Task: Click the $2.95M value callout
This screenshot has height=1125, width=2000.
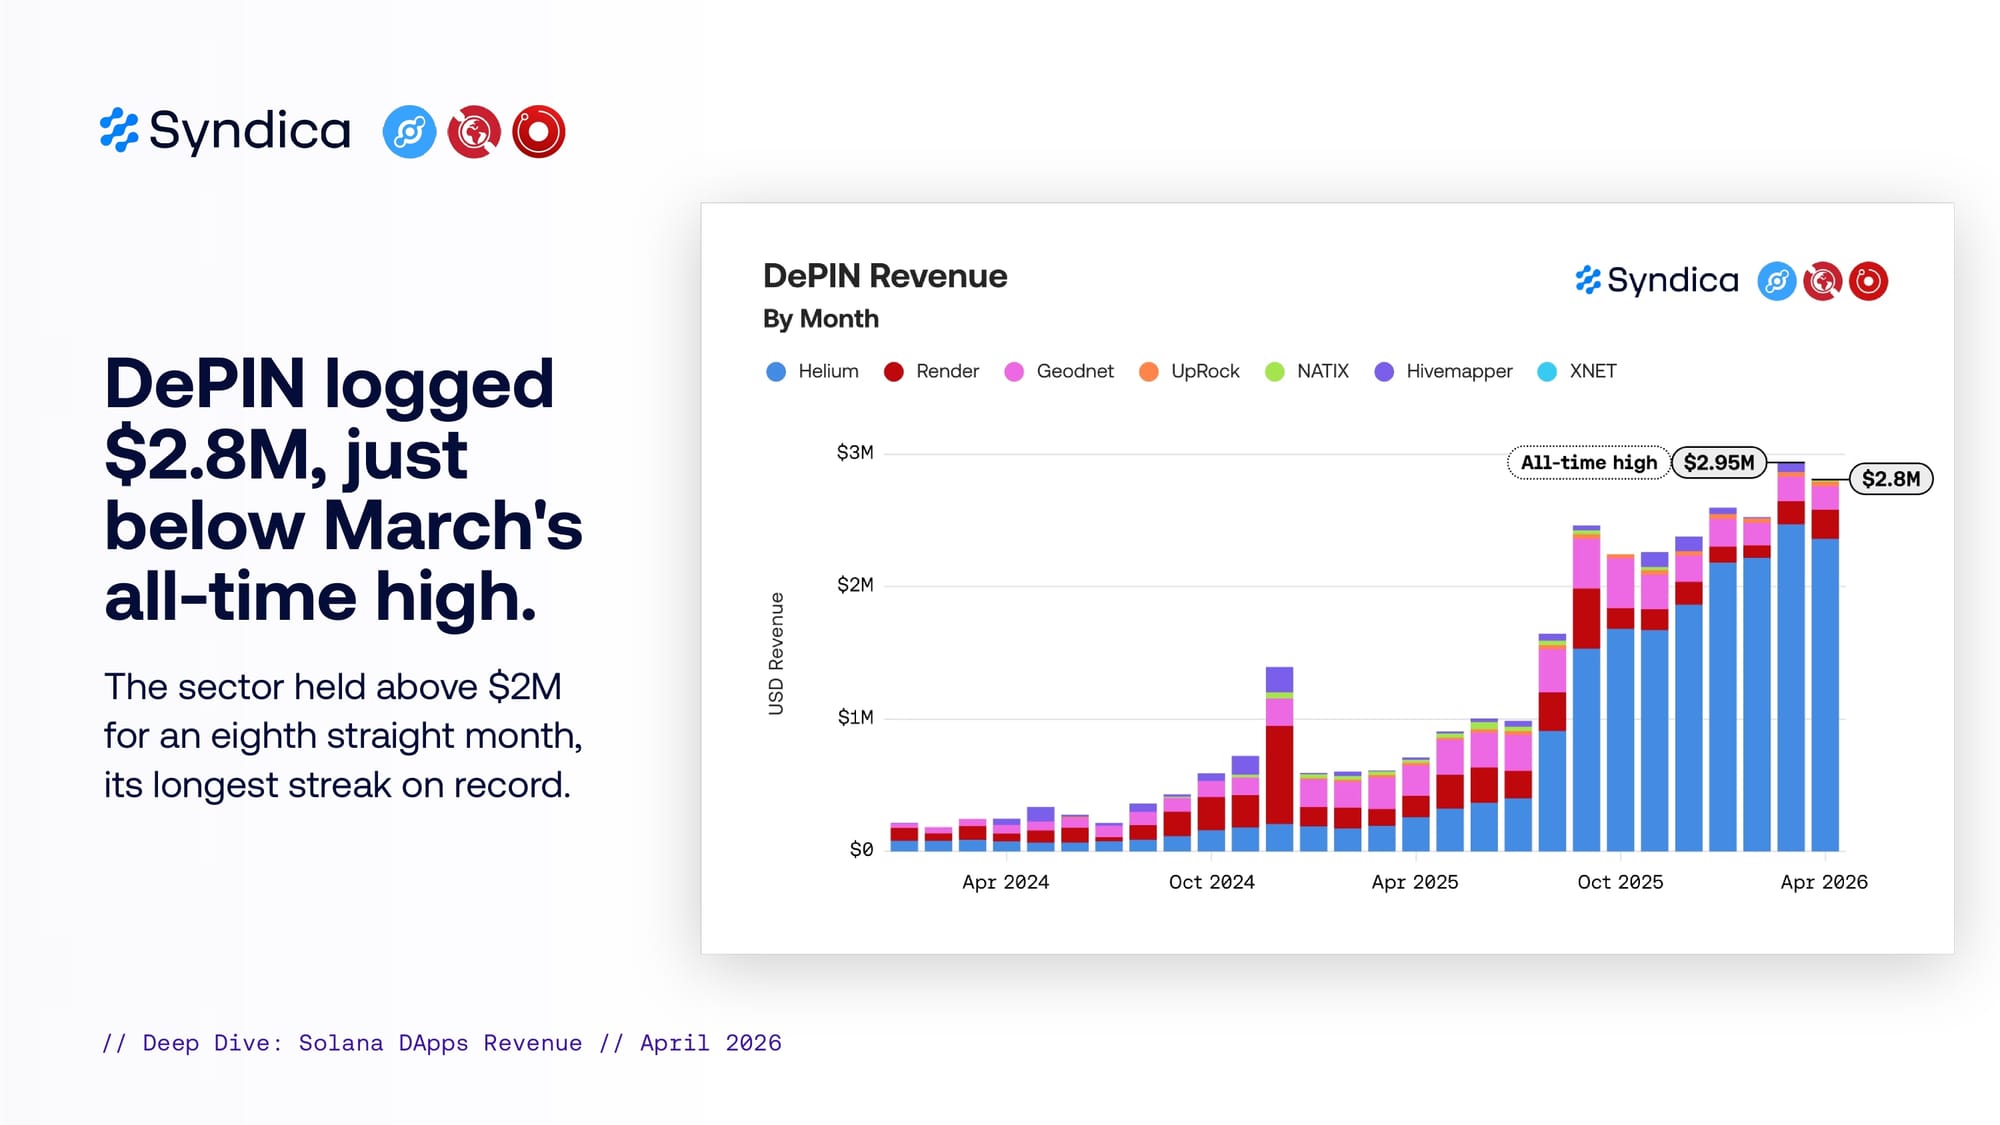Action: 1719,463
